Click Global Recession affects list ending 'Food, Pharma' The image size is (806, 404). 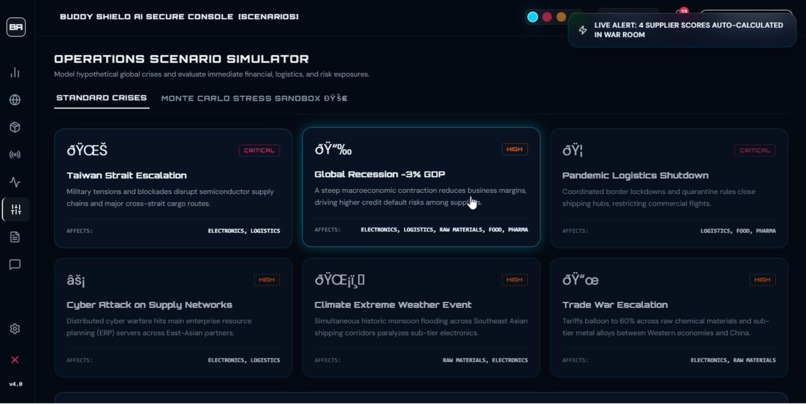(x=444, y=230)
